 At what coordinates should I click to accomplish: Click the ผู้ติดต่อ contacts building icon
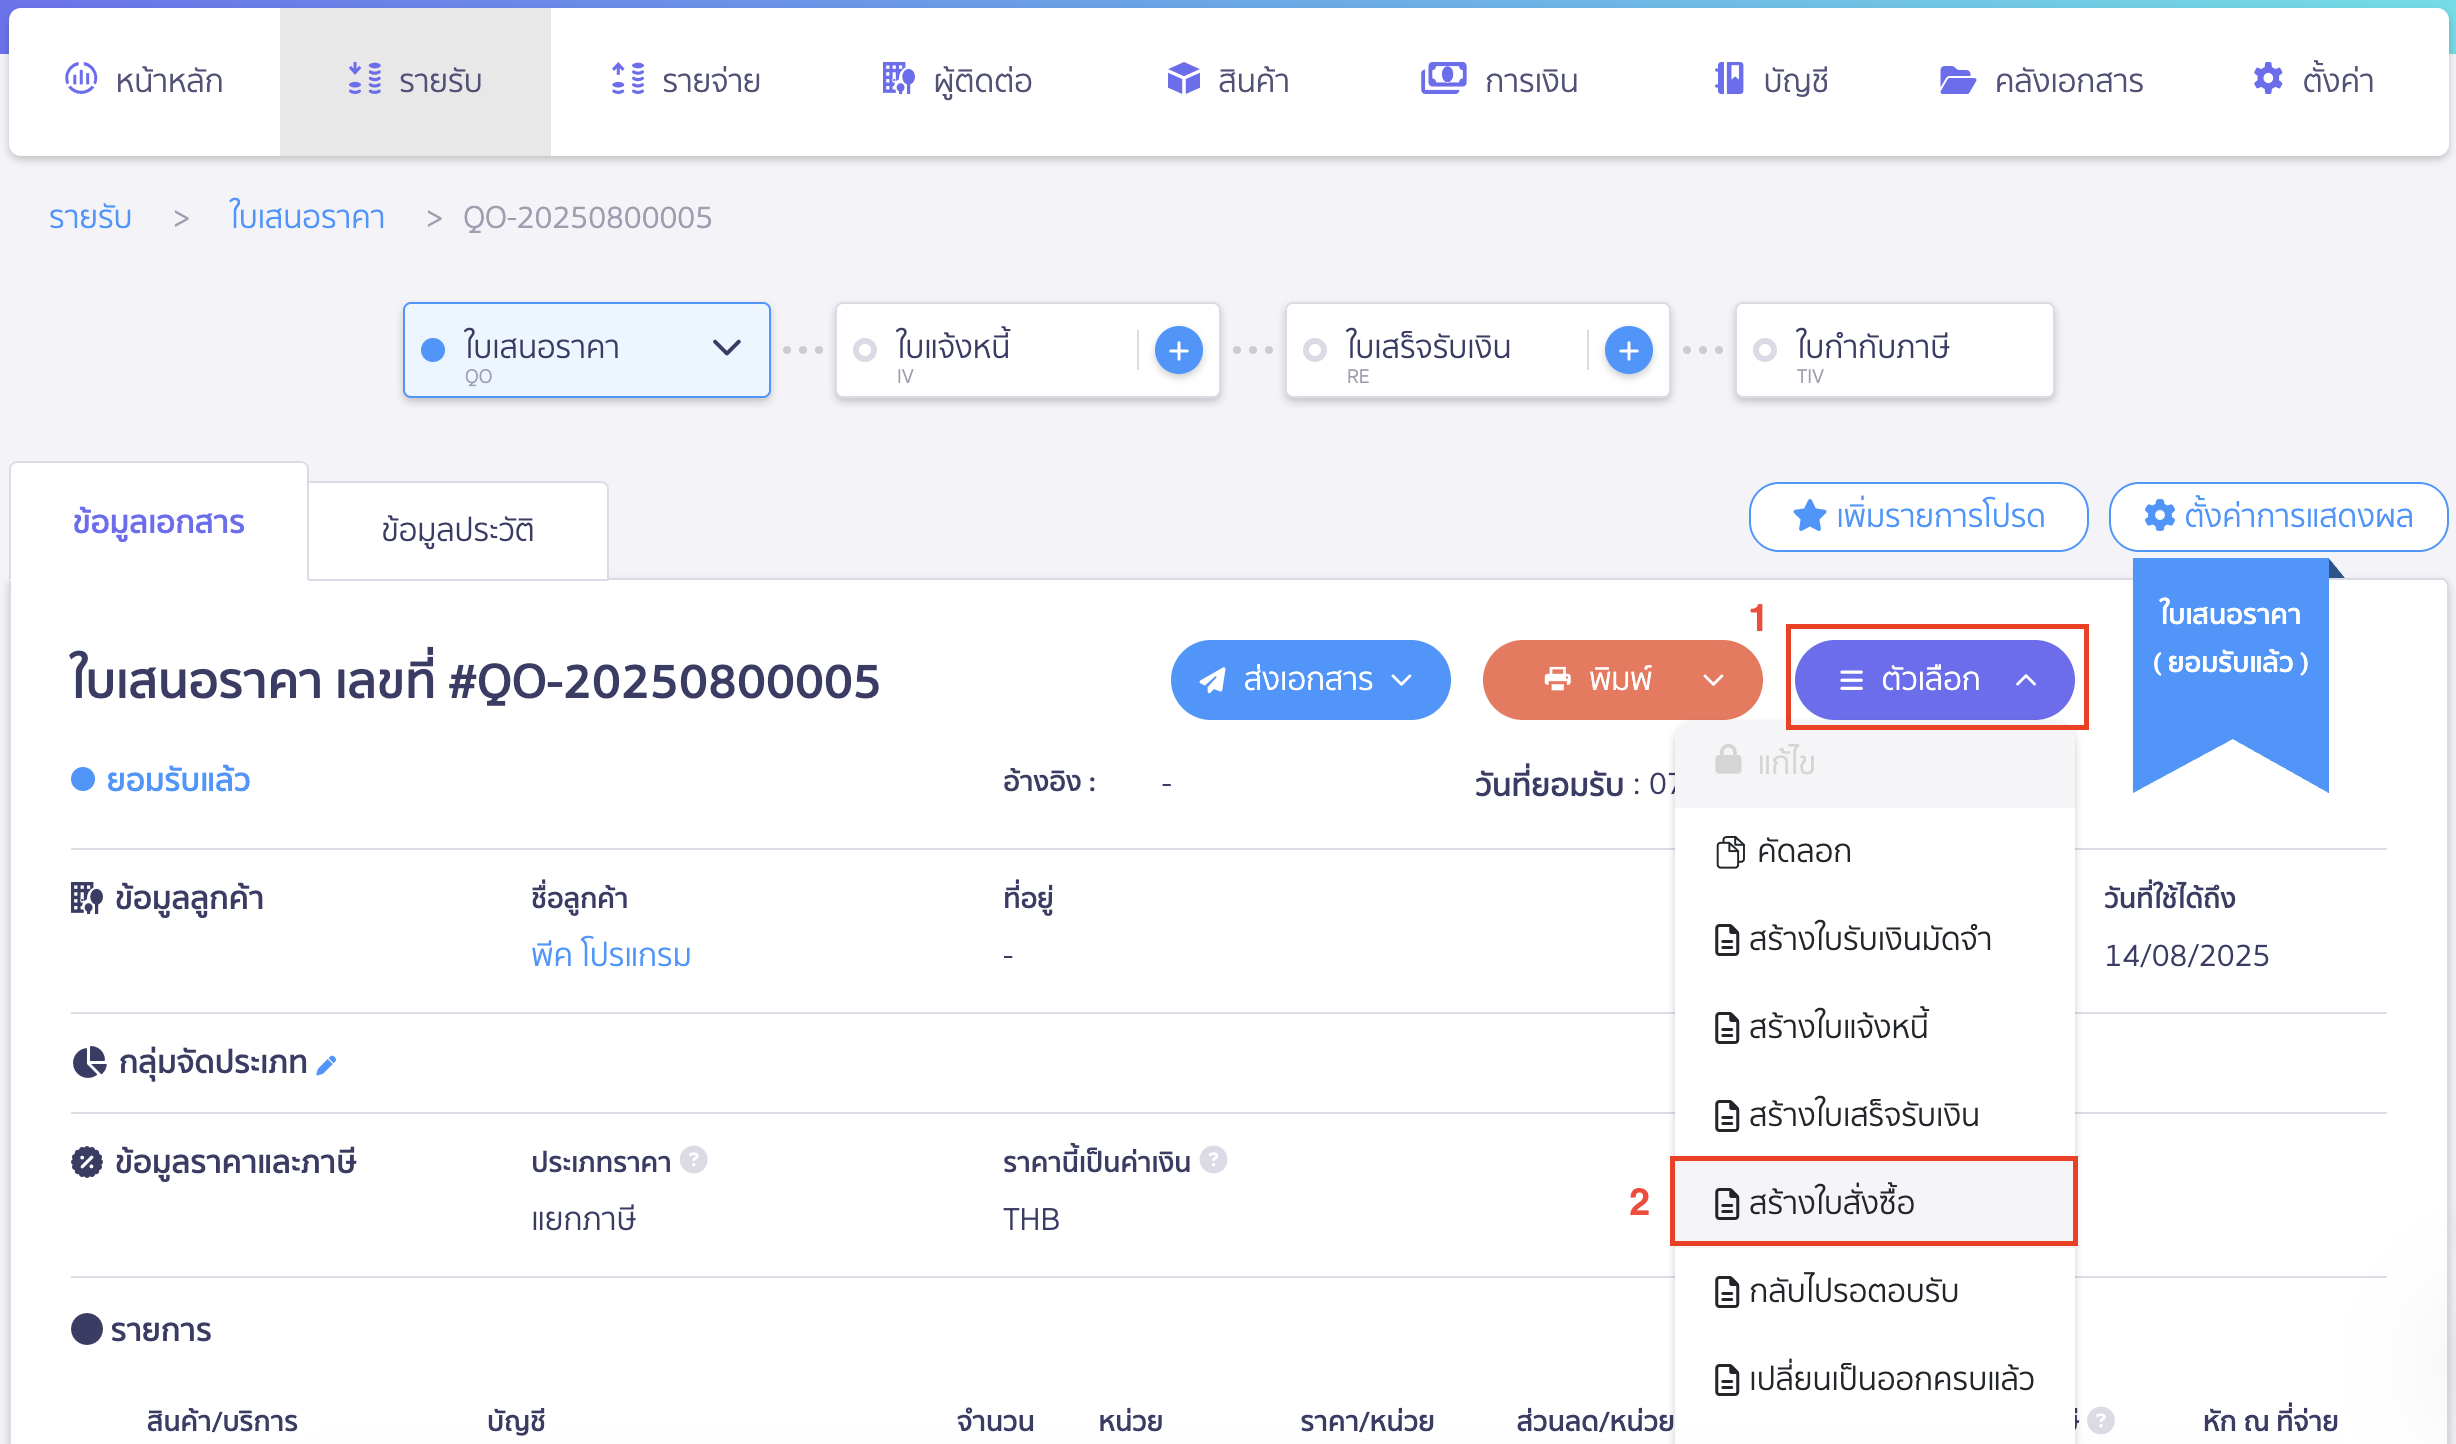coord(898,78)
